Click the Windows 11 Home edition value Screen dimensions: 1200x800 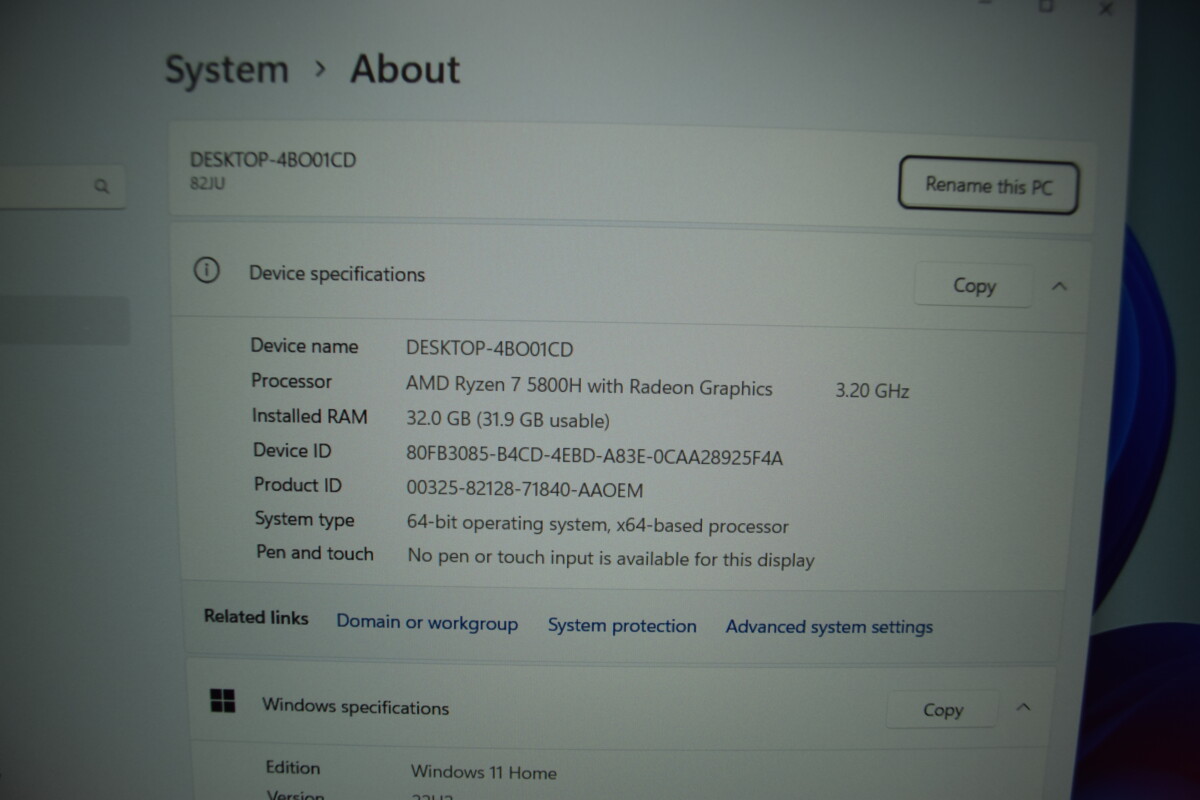click(484, 772)
